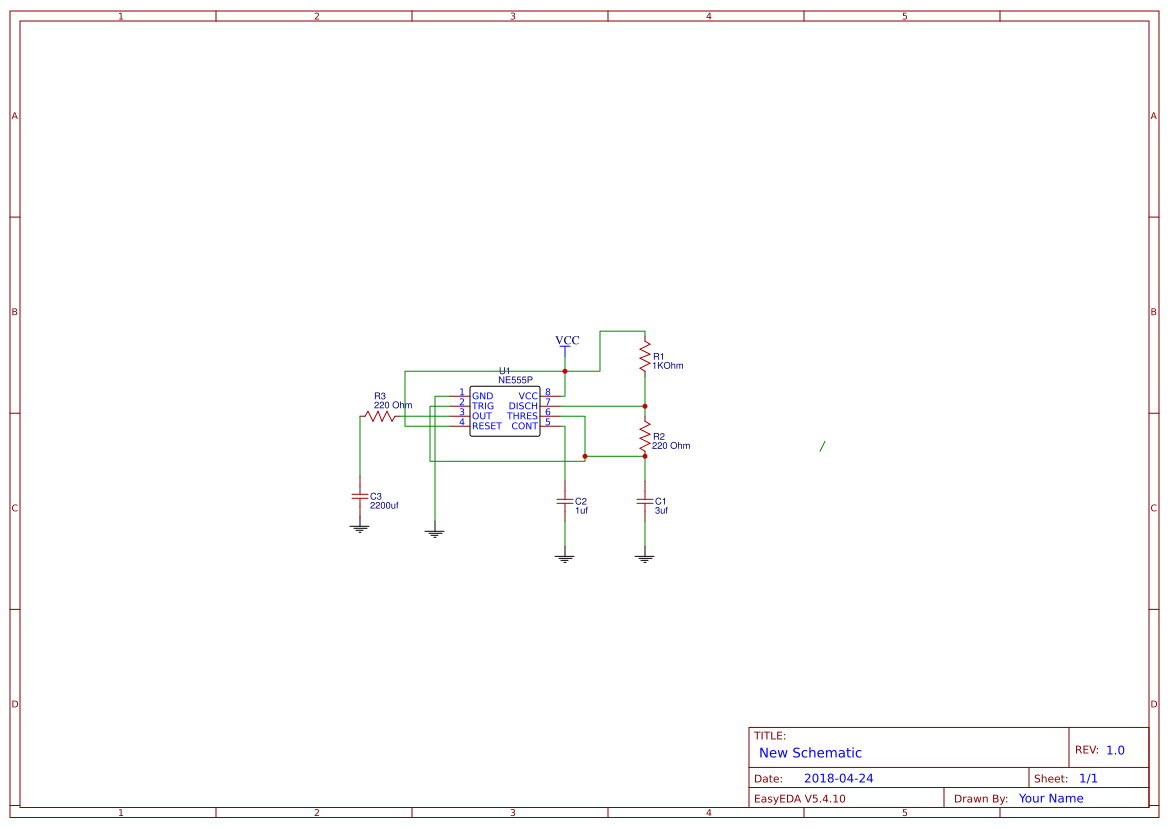The image size is (1169, 828).
Task: Click the New Schematic title text
Action: coord(810,753)
